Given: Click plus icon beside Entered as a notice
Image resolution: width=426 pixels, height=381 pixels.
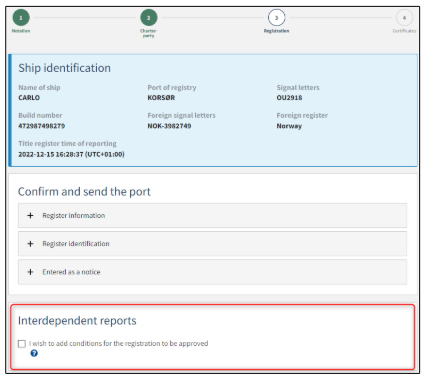Looking at the screenshot, I should coord(30,272).
